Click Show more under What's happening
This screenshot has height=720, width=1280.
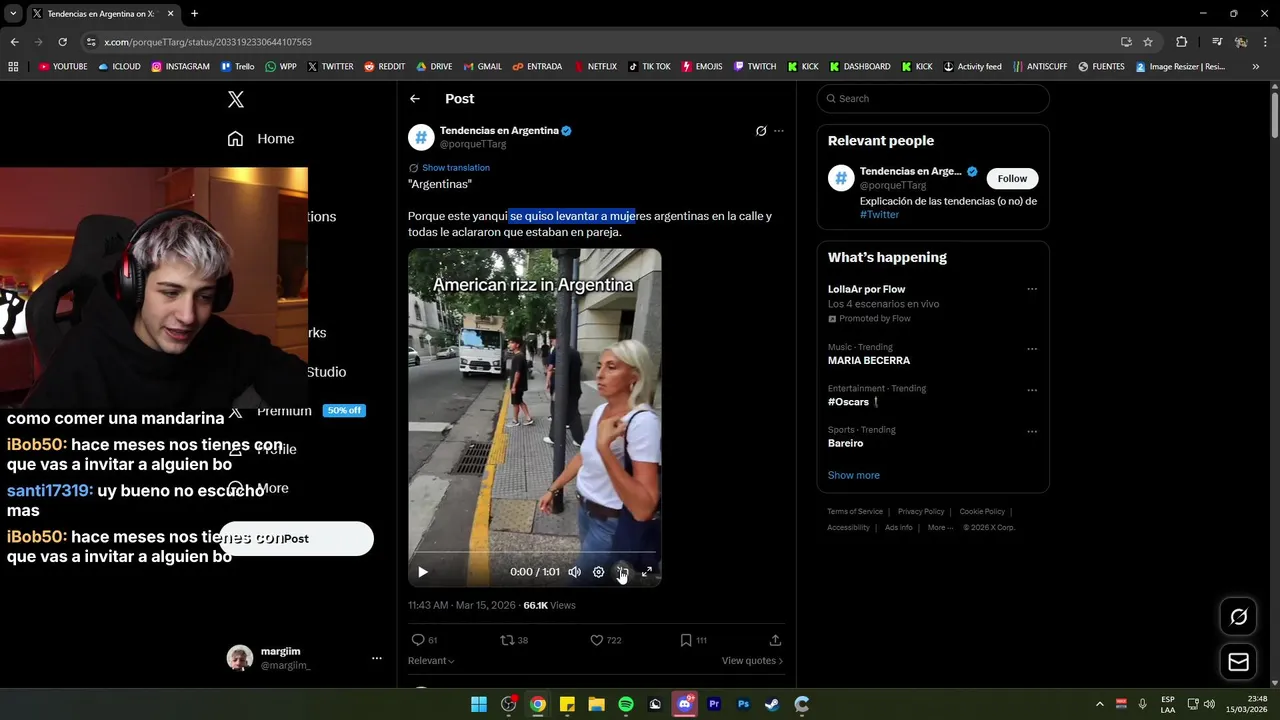click(853, 475)
